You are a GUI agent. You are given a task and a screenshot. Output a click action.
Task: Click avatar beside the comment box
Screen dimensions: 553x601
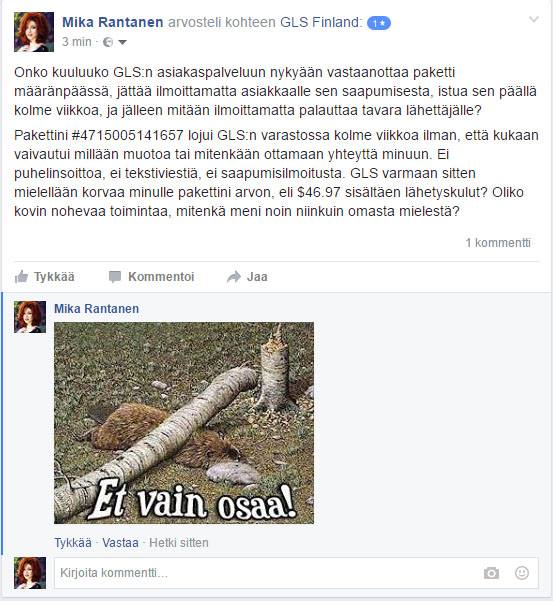[x=30, y=573]
